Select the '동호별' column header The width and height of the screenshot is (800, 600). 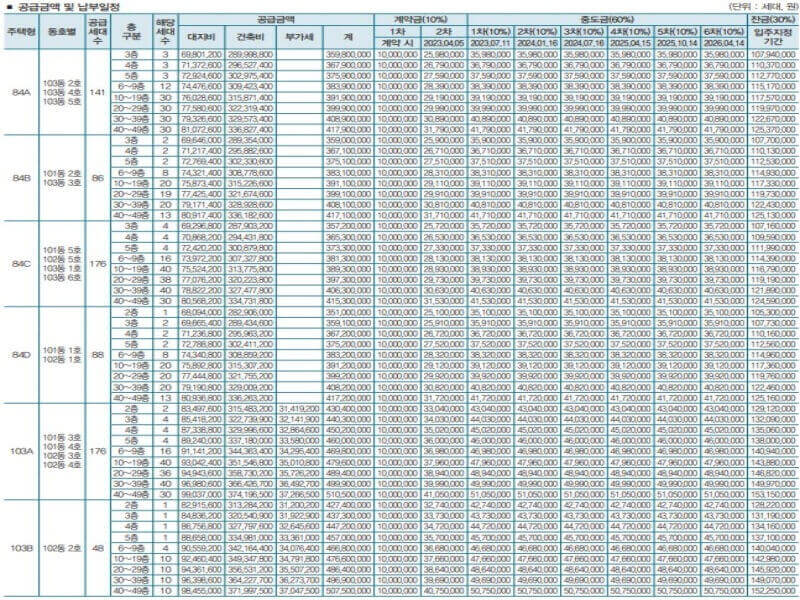62,32
